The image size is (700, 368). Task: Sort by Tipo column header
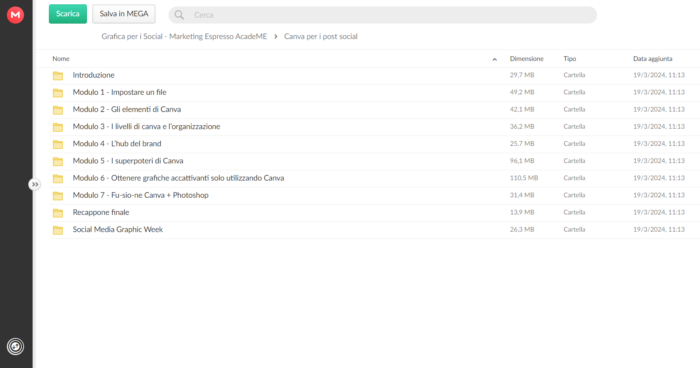coord(570,59)
